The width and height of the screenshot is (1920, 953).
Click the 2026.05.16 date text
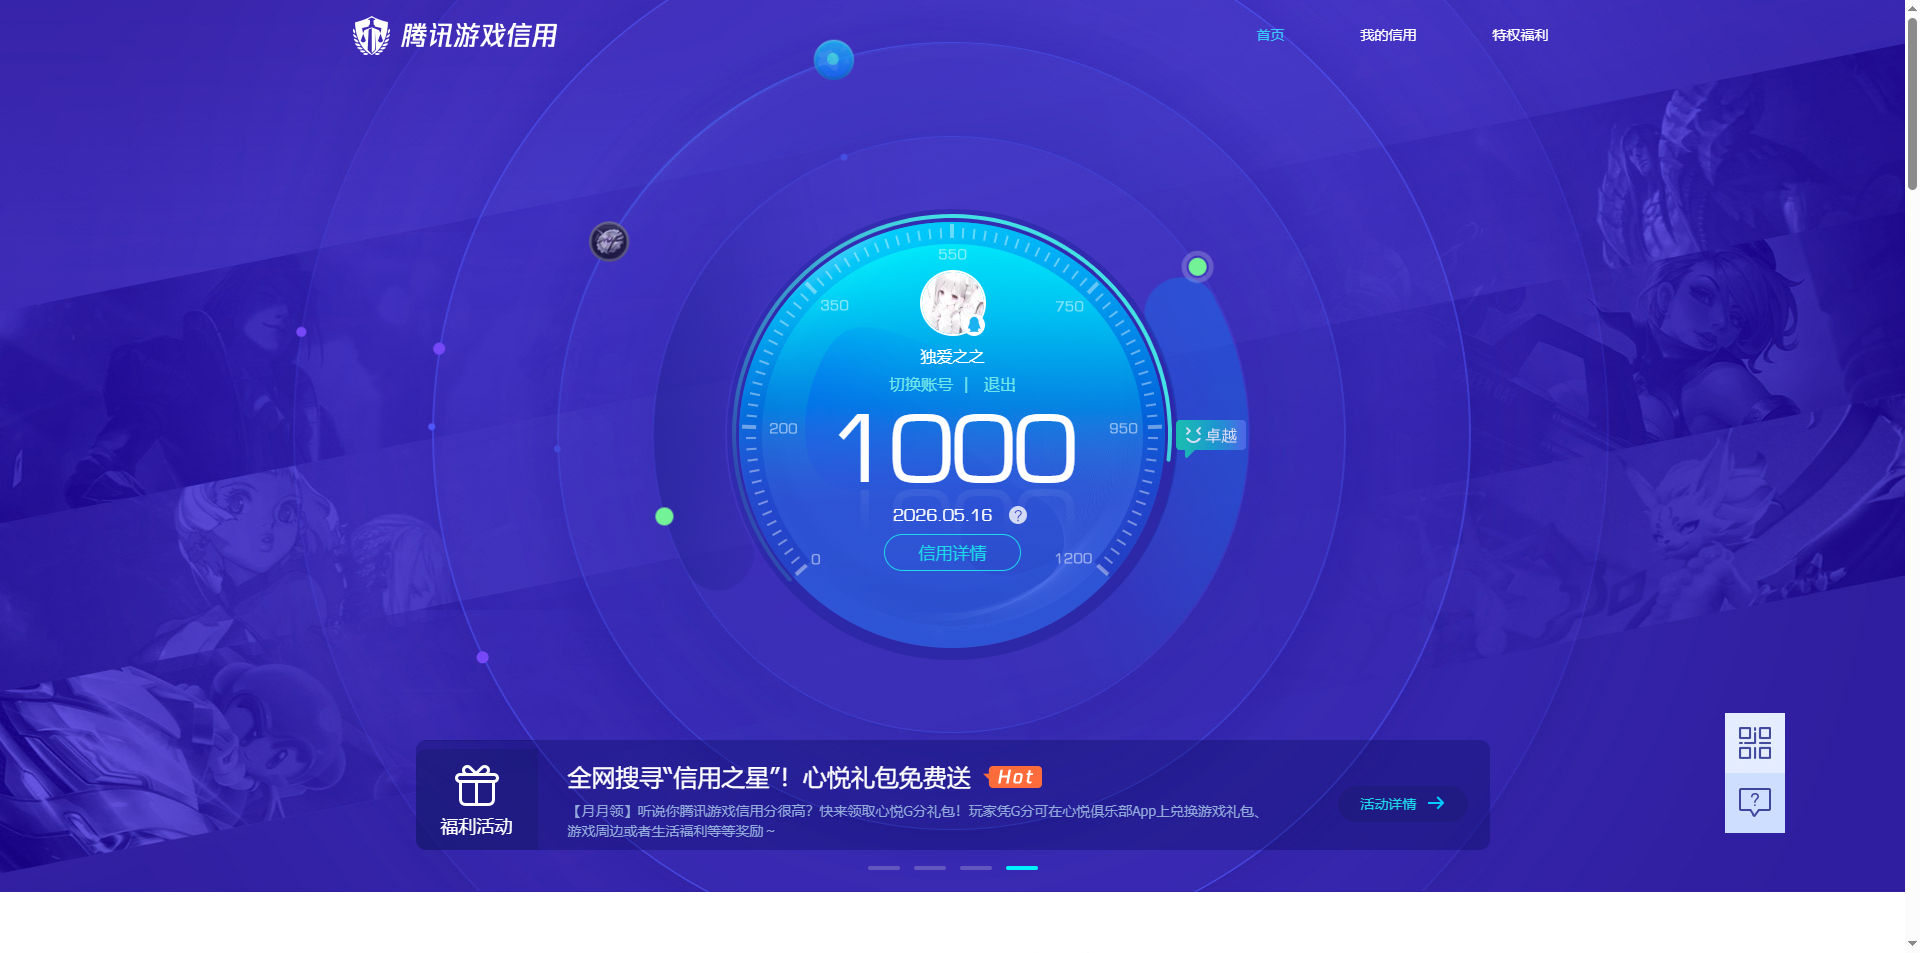[942, 515]
